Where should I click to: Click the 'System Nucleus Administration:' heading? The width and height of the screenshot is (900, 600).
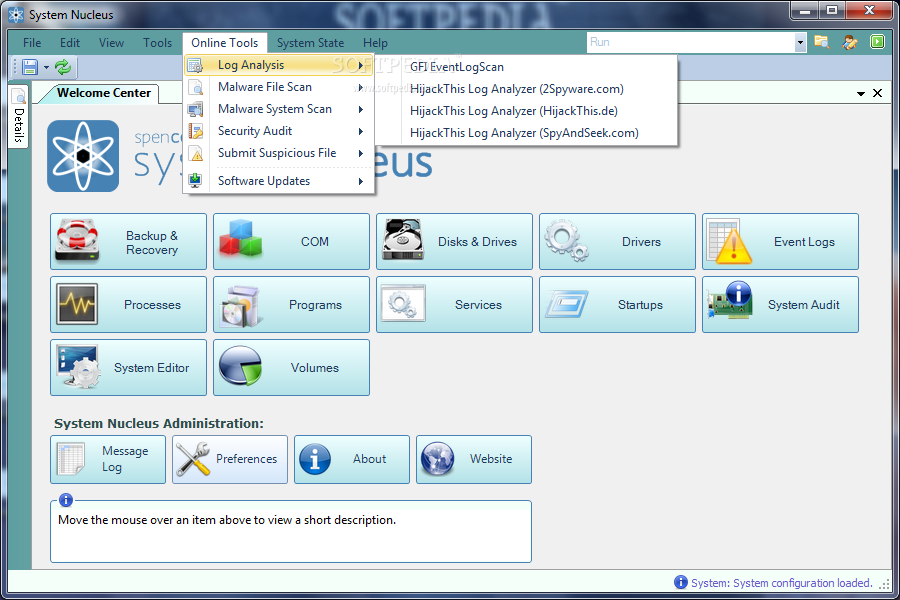[x=159, y=423]
